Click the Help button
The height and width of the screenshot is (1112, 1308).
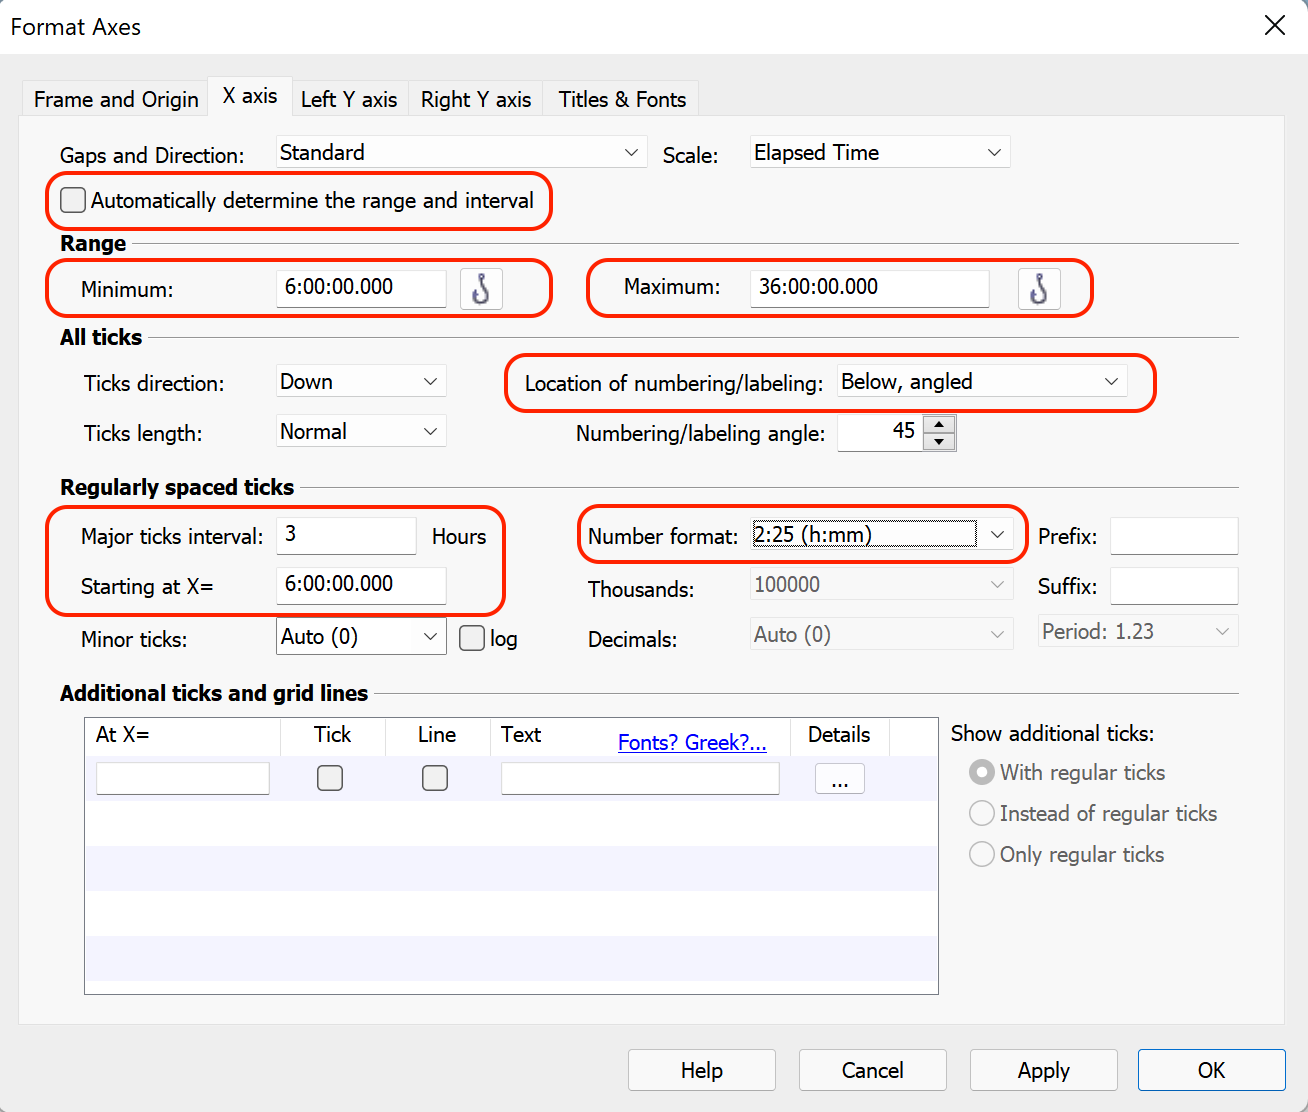[x=702, y=1070]
